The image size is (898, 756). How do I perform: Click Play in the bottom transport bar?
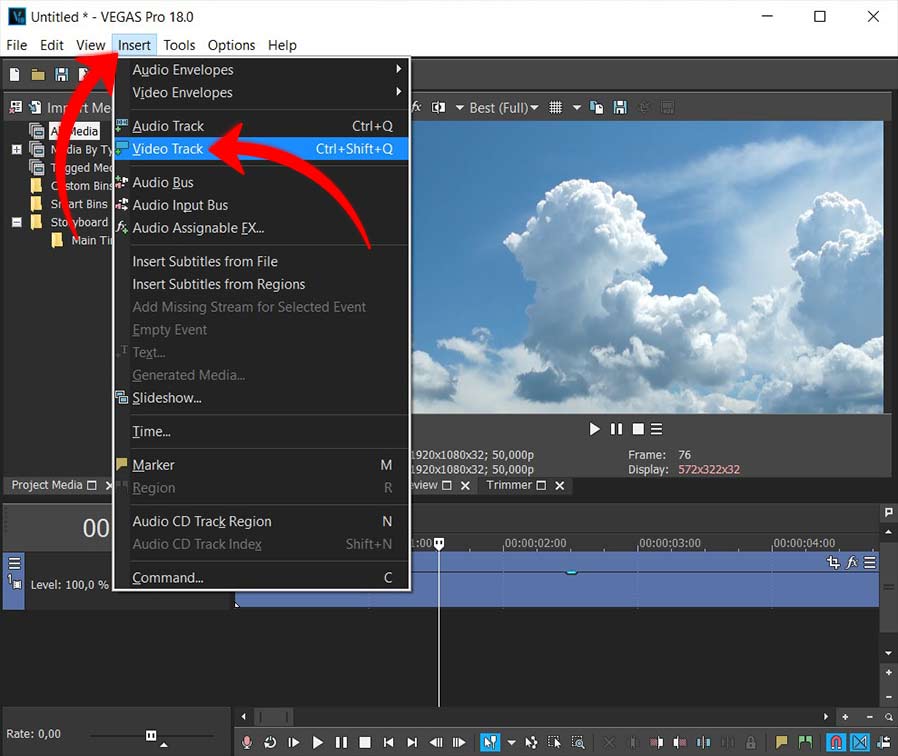tap(317, 743)
